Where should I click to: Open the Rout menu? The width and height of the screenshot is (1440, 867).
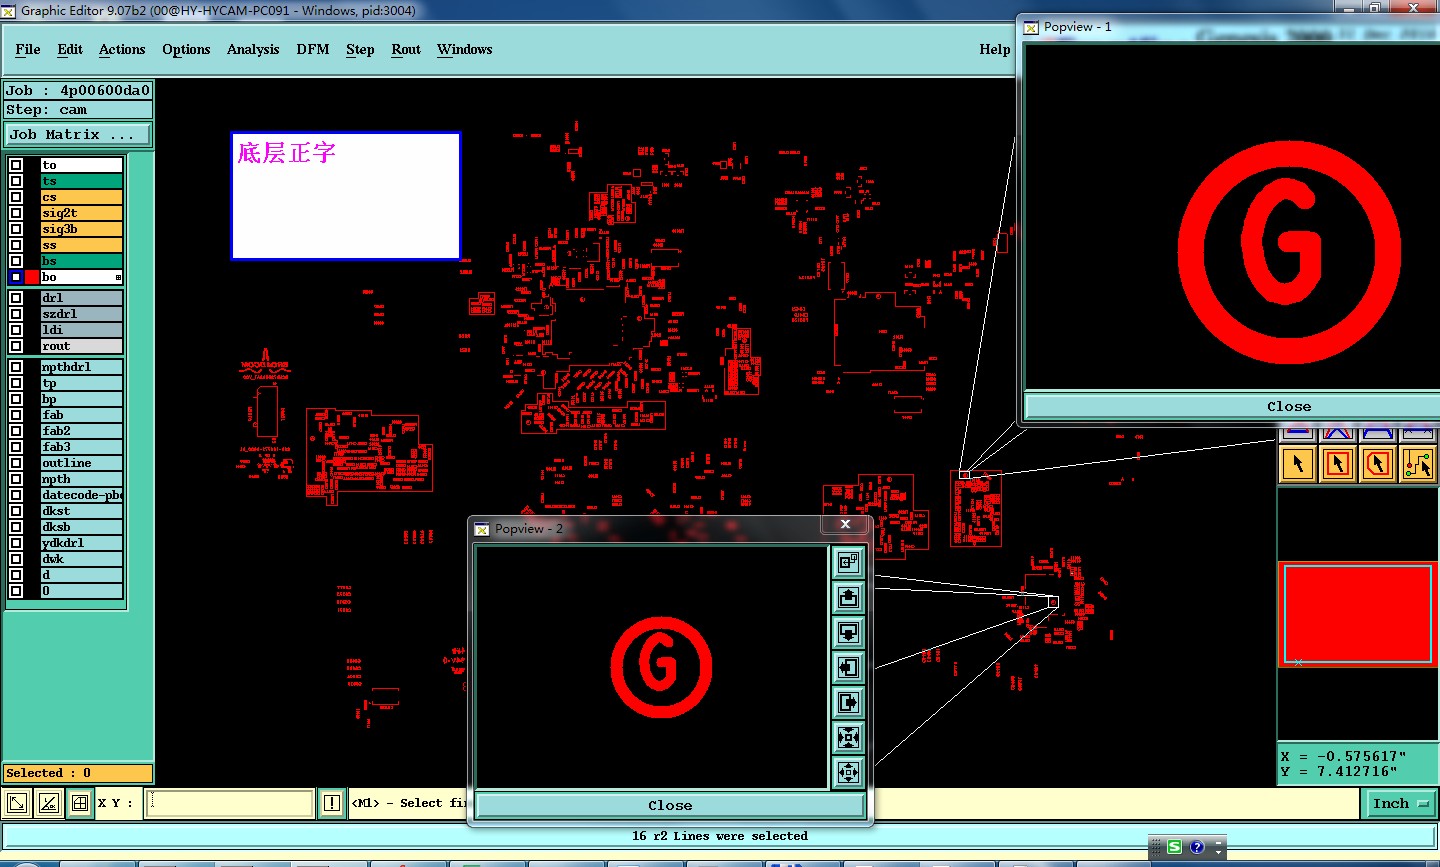pyautogui.click(x=406, y=49)
